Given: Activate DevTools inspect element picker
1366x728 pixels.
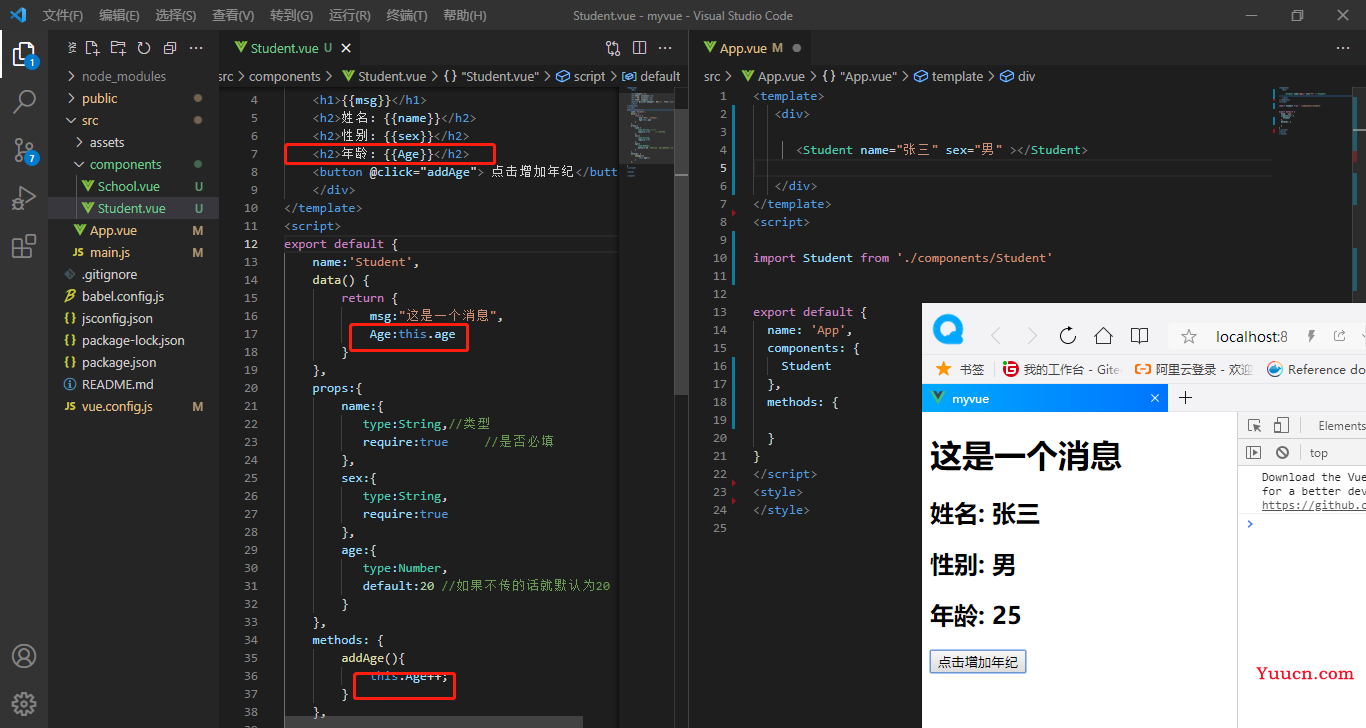Looking at the screenshot, I should pyautogui.click(x=1254, y=426).
